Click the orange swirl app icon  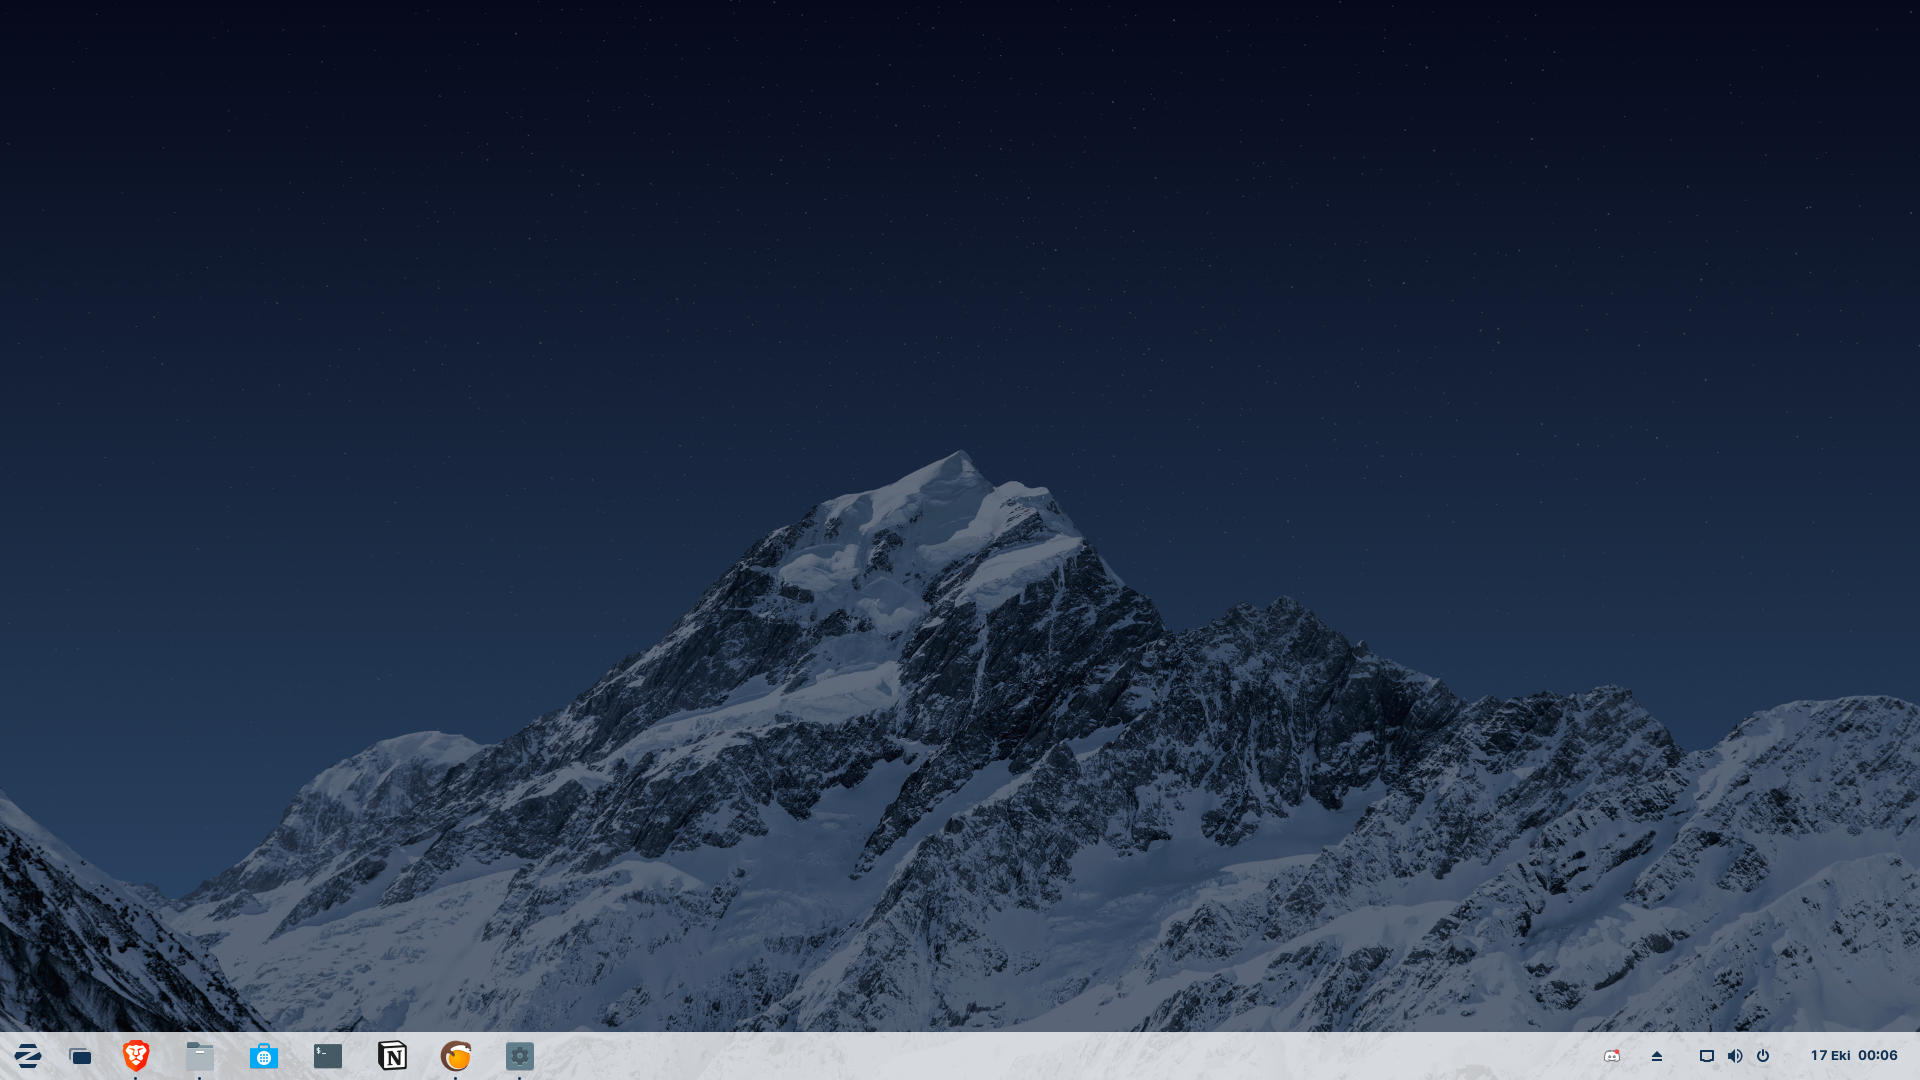[x=456, y=1056]
